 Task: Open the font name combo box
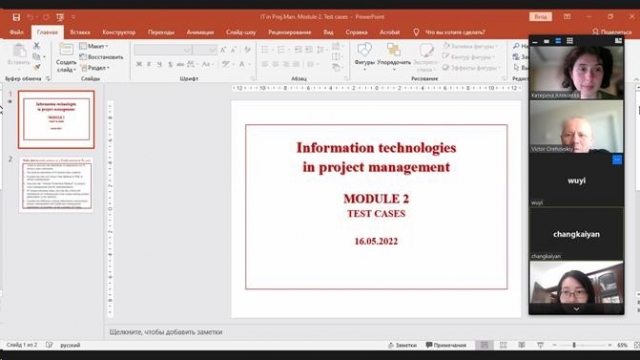tap(163, 50)
